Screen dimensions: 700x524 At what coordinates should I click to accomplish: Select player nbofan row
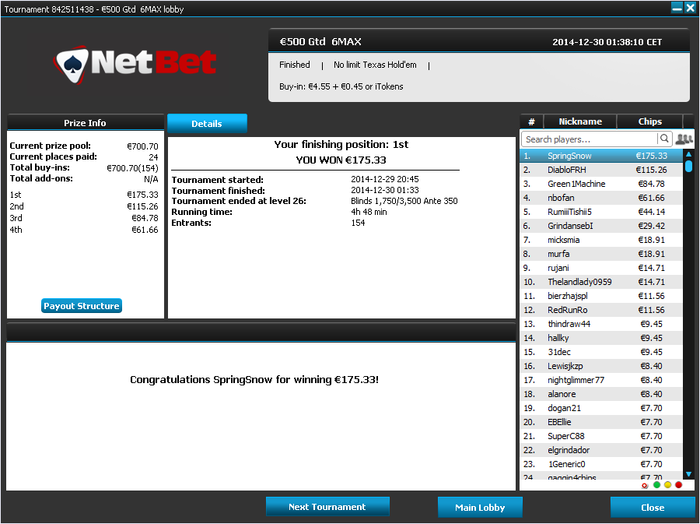(601, 198)
